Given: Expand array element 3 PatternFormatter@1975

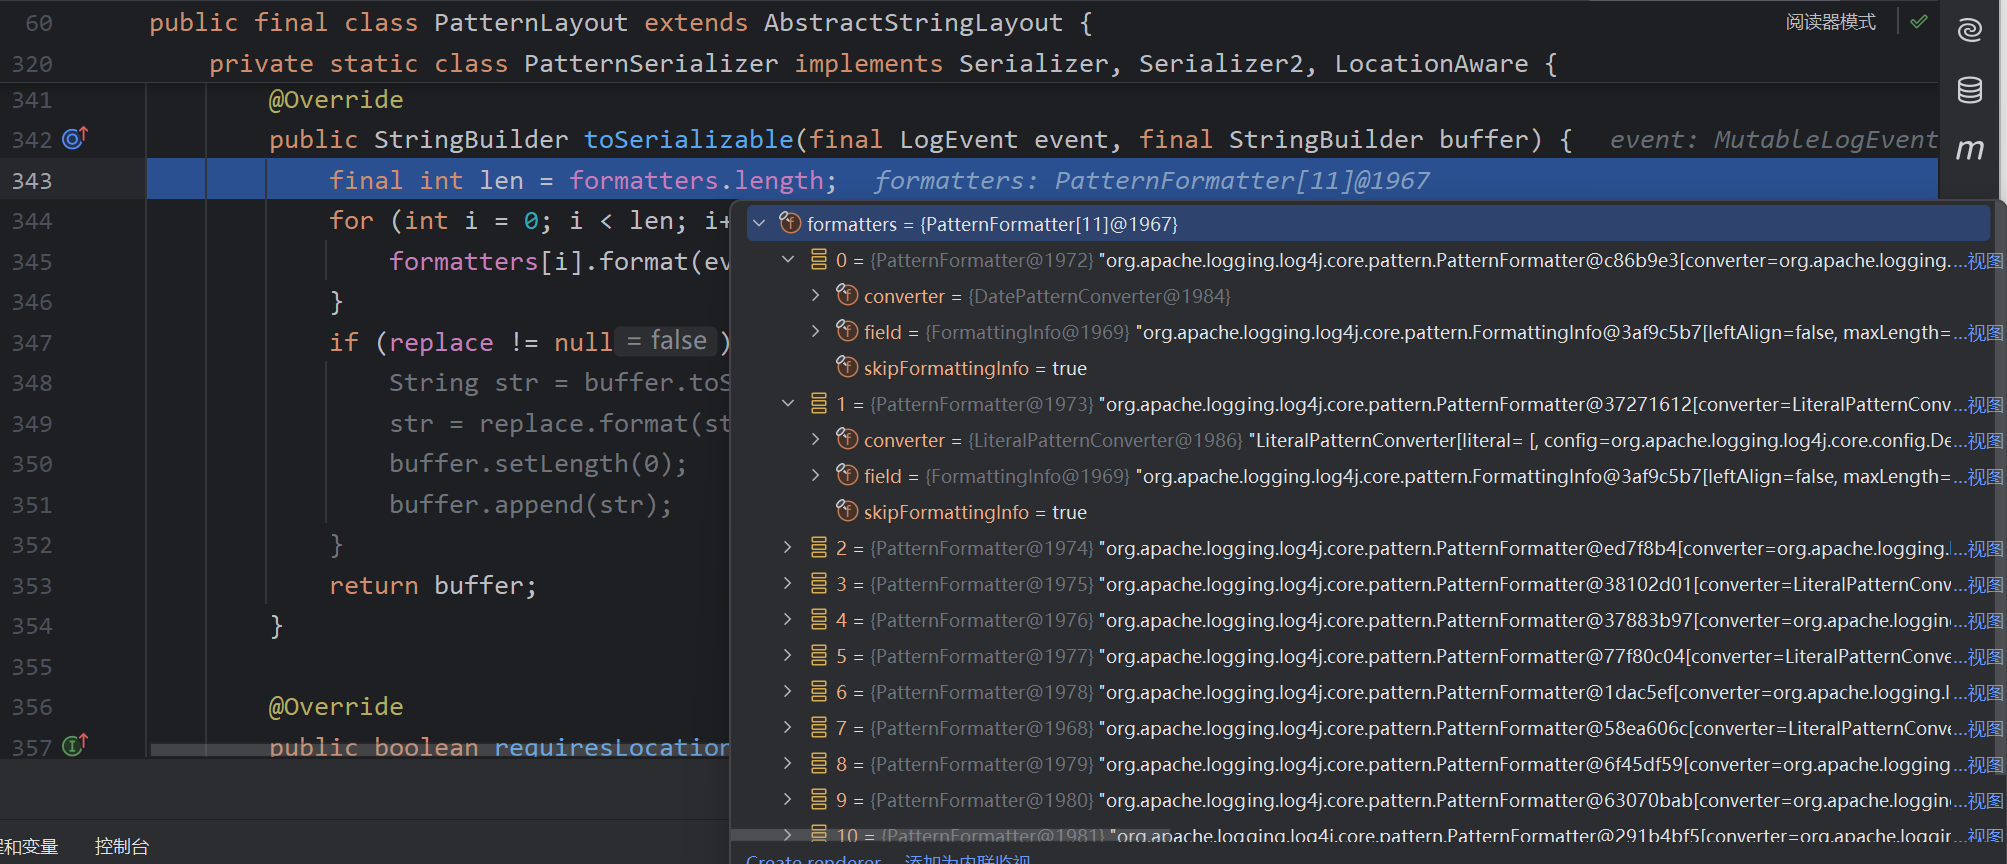Looking at the screenshot, I should [x=788, y=583].
